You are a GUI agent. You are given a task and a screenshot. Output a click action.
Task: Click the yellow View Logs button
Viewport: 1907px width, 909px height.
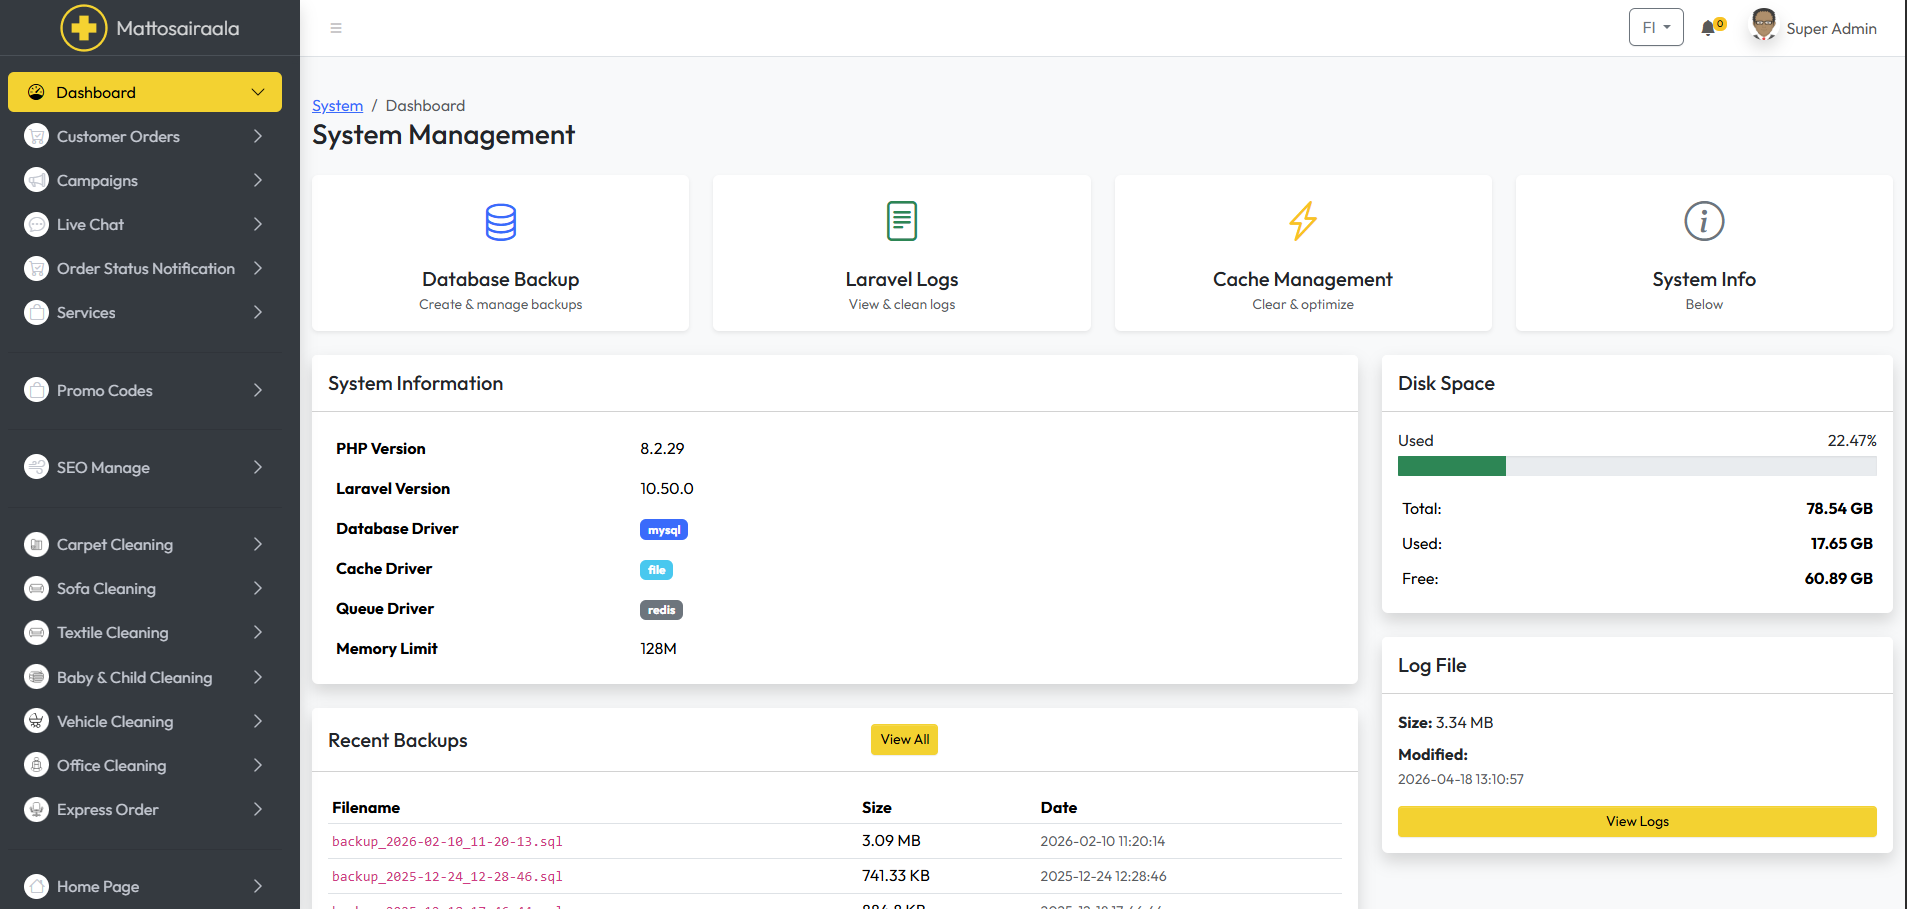coord(1636,821)
